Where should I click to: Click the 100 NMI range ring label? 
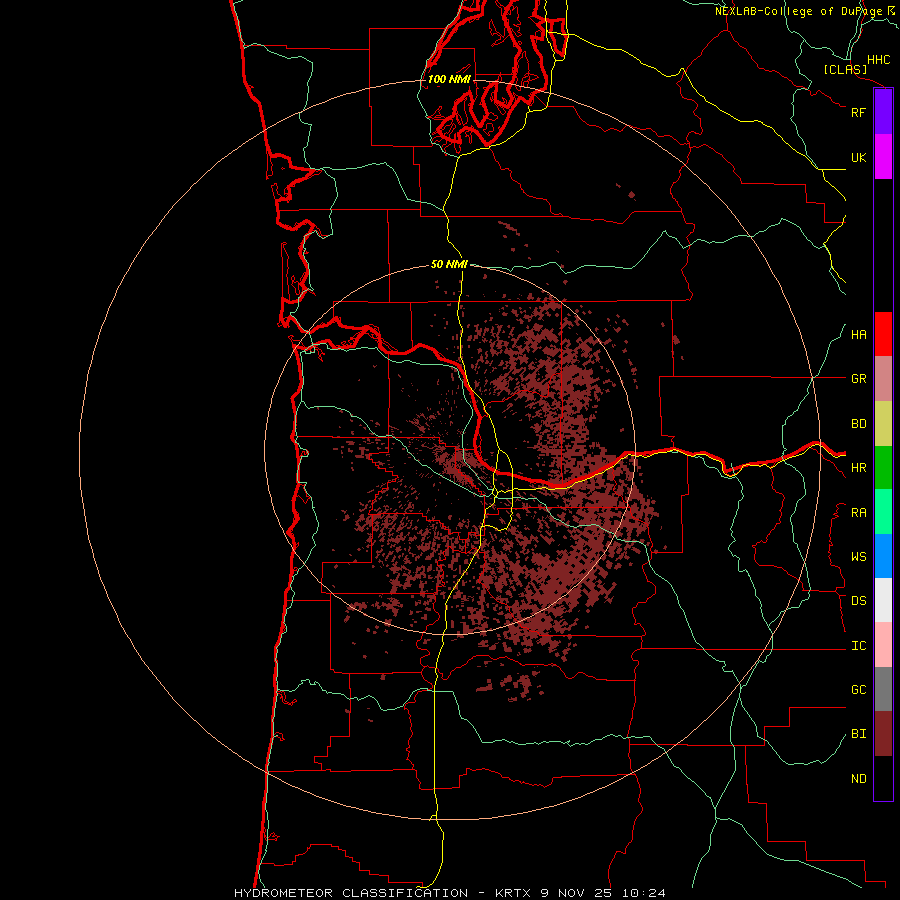(449, 79)
